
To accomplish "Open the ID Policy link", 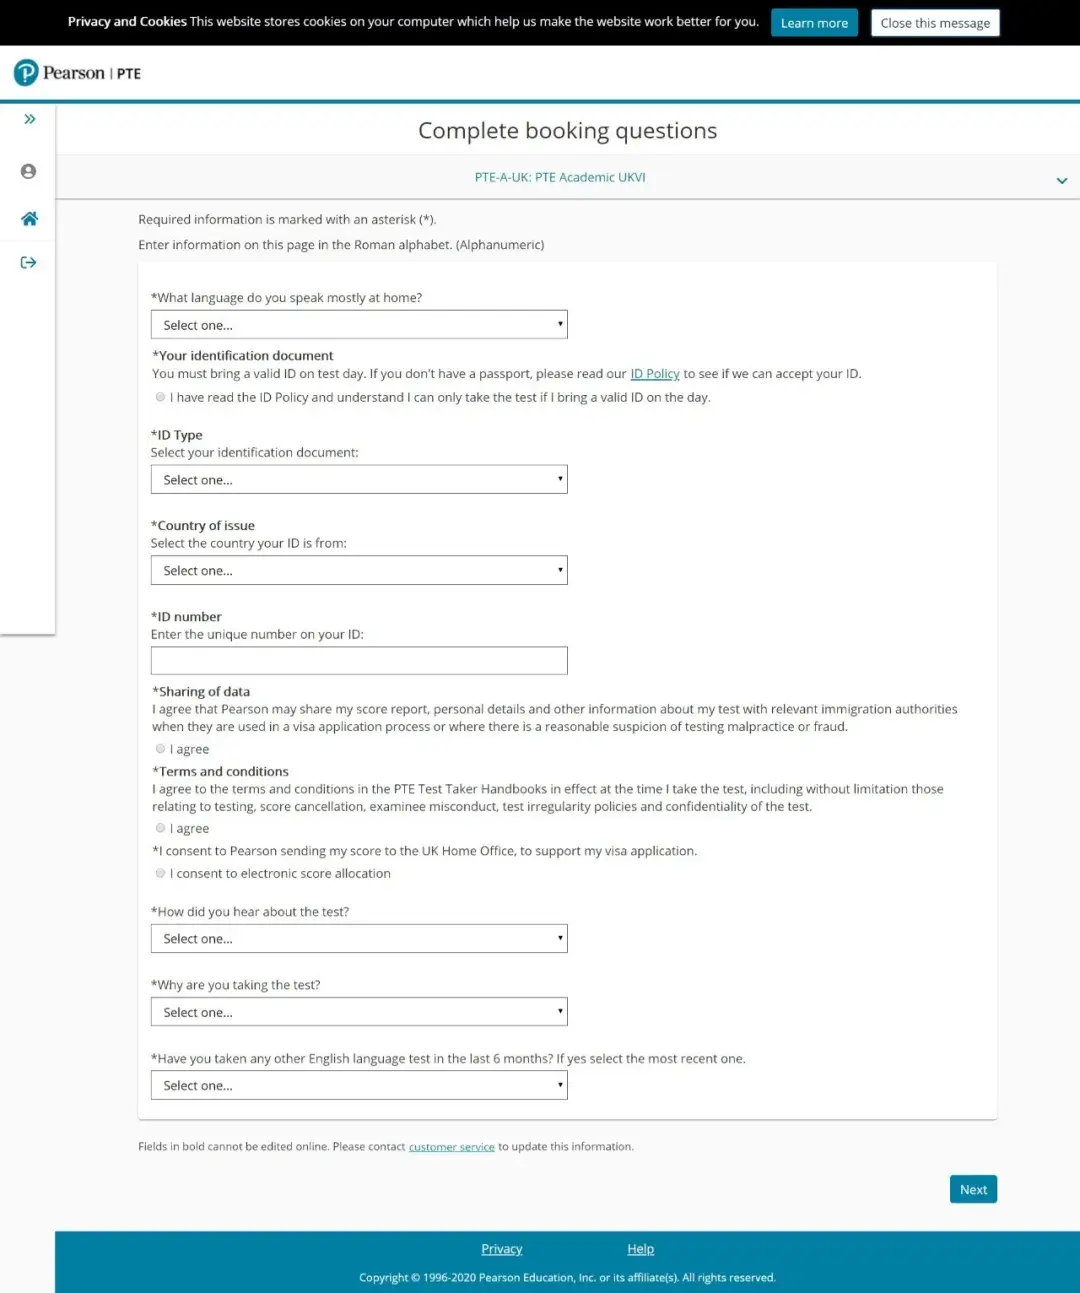I will click(655, 374).
